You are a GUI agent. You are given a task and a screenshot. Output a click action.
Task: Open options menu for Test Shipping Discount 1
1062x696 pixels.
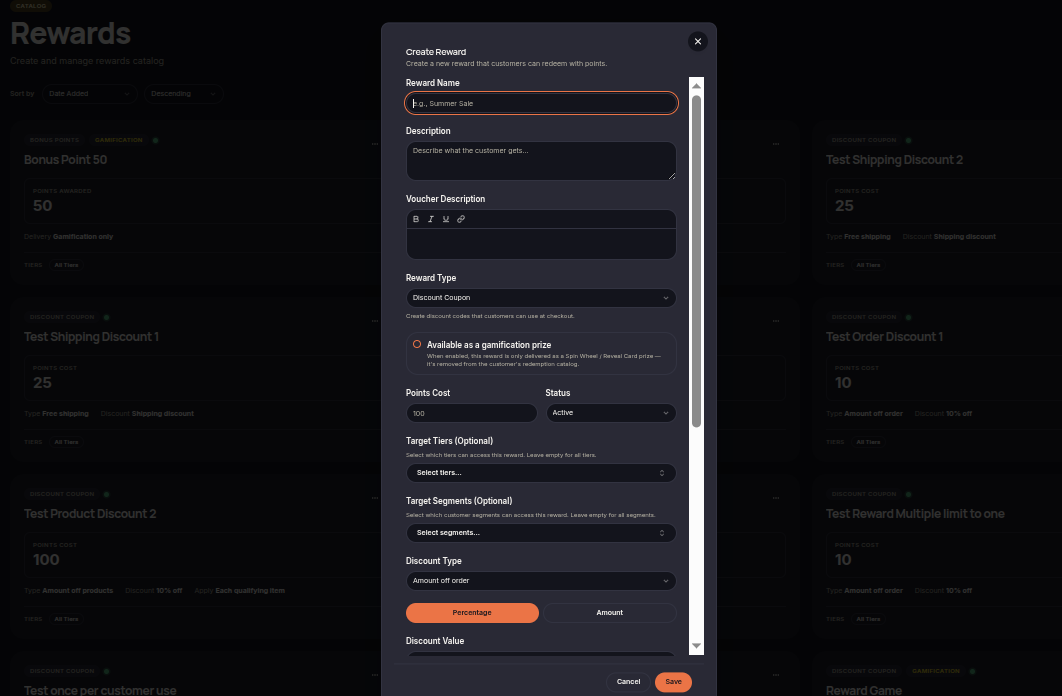tap(375, 321)
